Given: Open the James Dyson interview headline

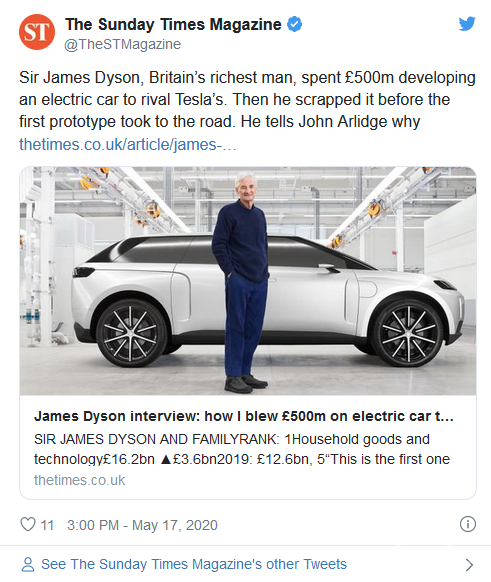Looking at the screenshot, I should (x=243, y=416).
